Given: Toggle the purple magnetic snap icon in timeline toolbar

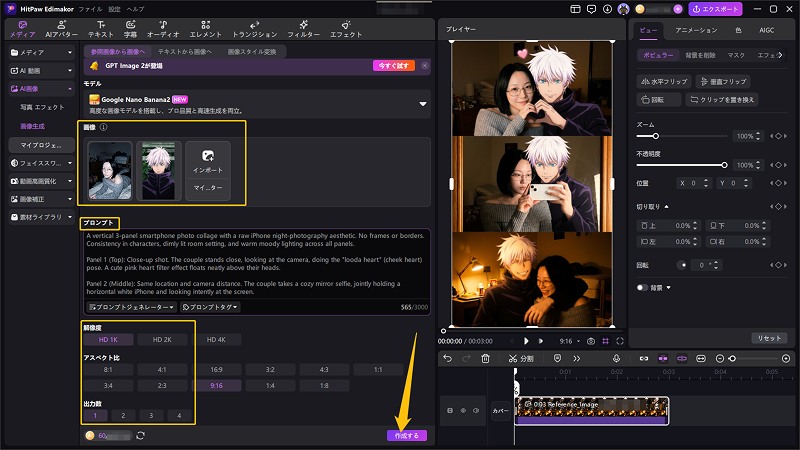Looking at the screenshot, I should [x=663, y=359].
